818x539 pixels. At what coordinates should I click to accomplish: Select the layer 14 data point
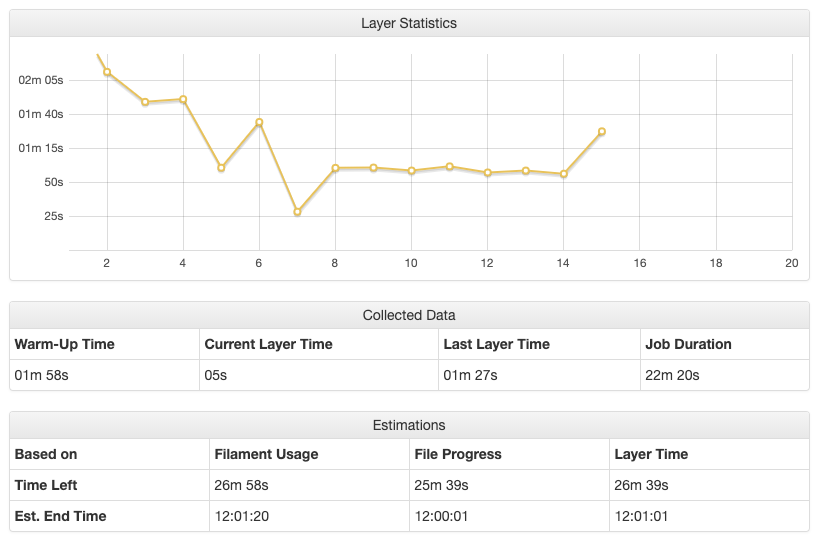click(564, 174)
